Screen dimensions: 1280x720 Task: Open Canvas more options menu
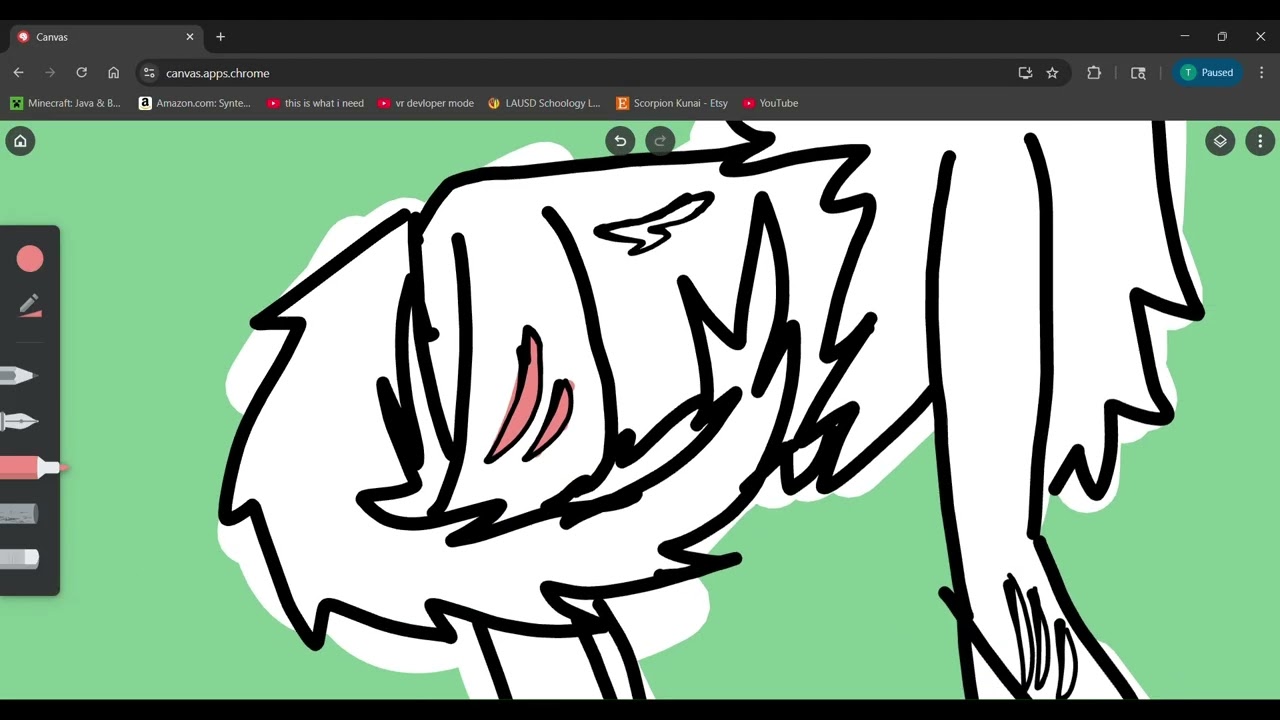pyautogui.click(x=1260, y=141)
